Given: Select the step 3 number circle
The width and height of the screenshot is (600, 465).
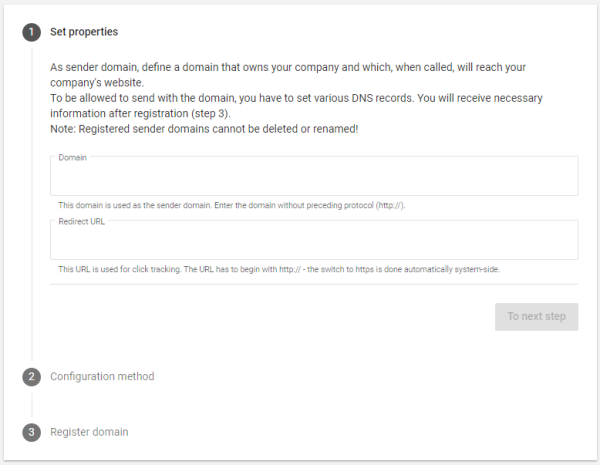Looking at the screenshot, I should coord(31,432).
